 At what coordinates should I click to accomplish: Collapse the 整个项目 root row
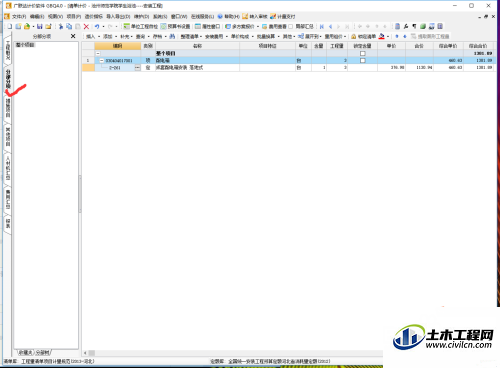point(98,53)
